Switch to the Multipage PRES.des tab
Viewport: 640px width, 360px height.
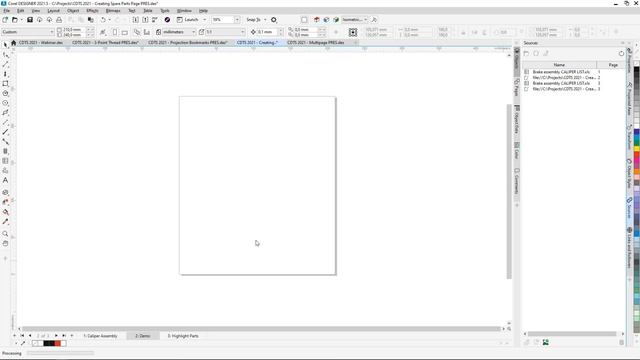pyautogui.click(x=316, y=42)
